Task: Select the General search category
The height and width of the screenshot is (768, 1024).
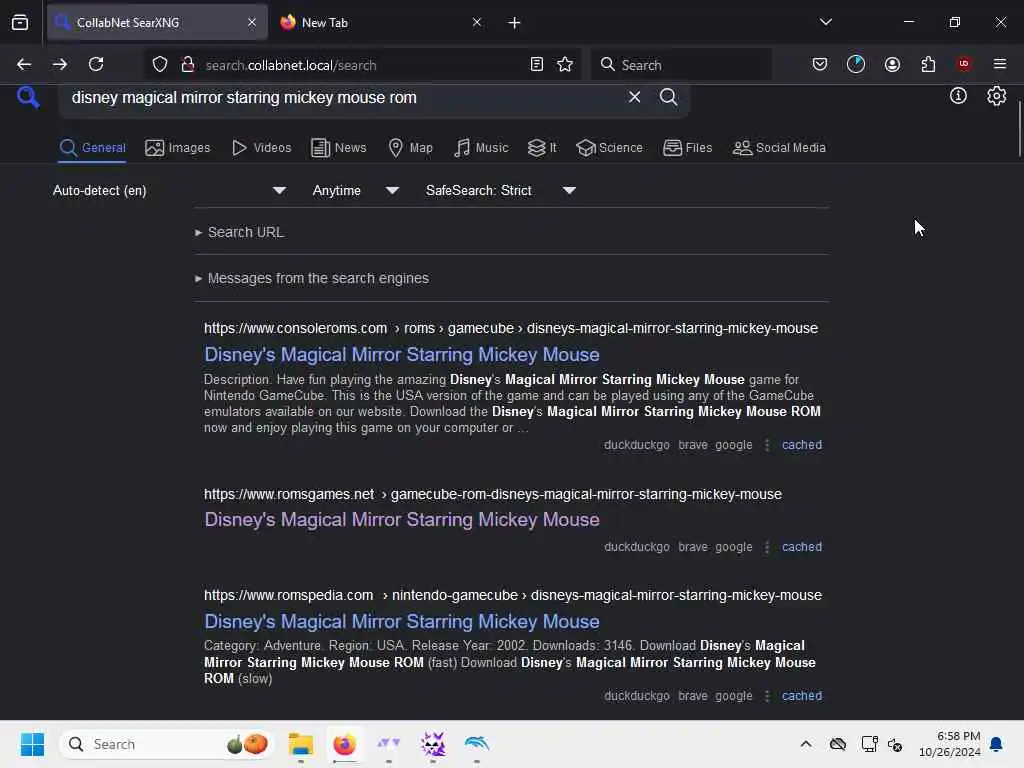Action: point(92,148)
